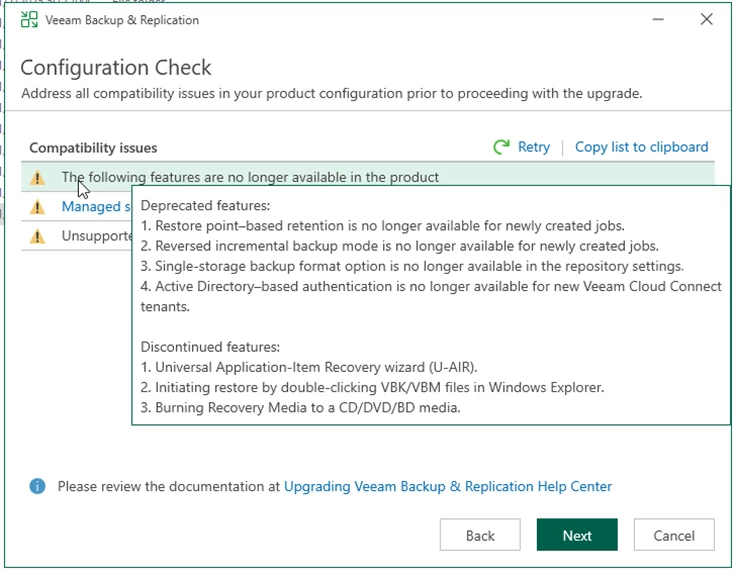The image size is (736, 575).
Task: Click warning icon next to Managed issue
Action: 38,207
